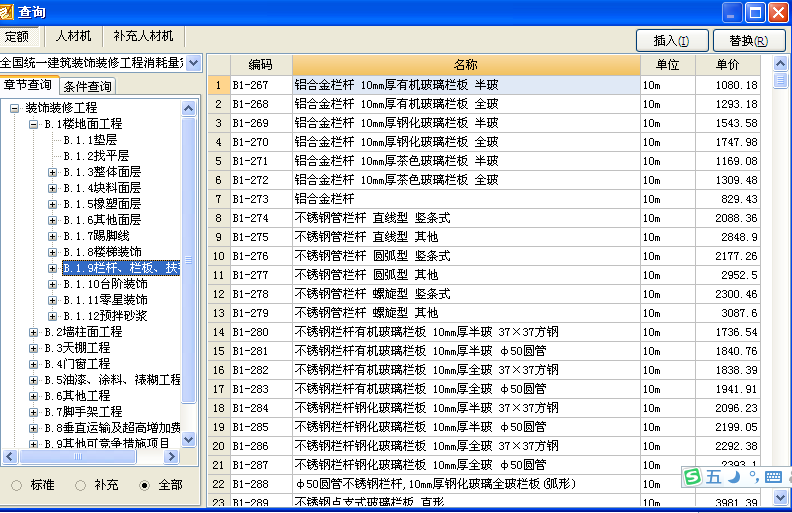Click the punctuation mode icon in IME bar
Viewport: 792px width, 513px height.
[x=753, y=477]
